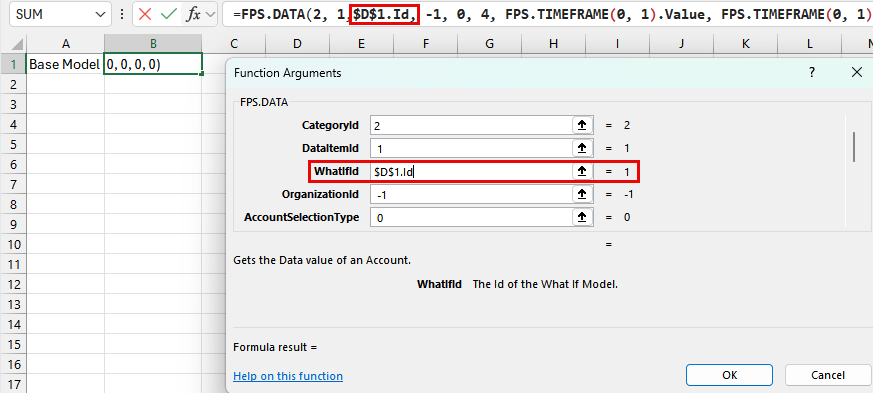Confirm Function Arguments with OK
The height and width of the screenshot is (393, 873).
tap(729, 375)
